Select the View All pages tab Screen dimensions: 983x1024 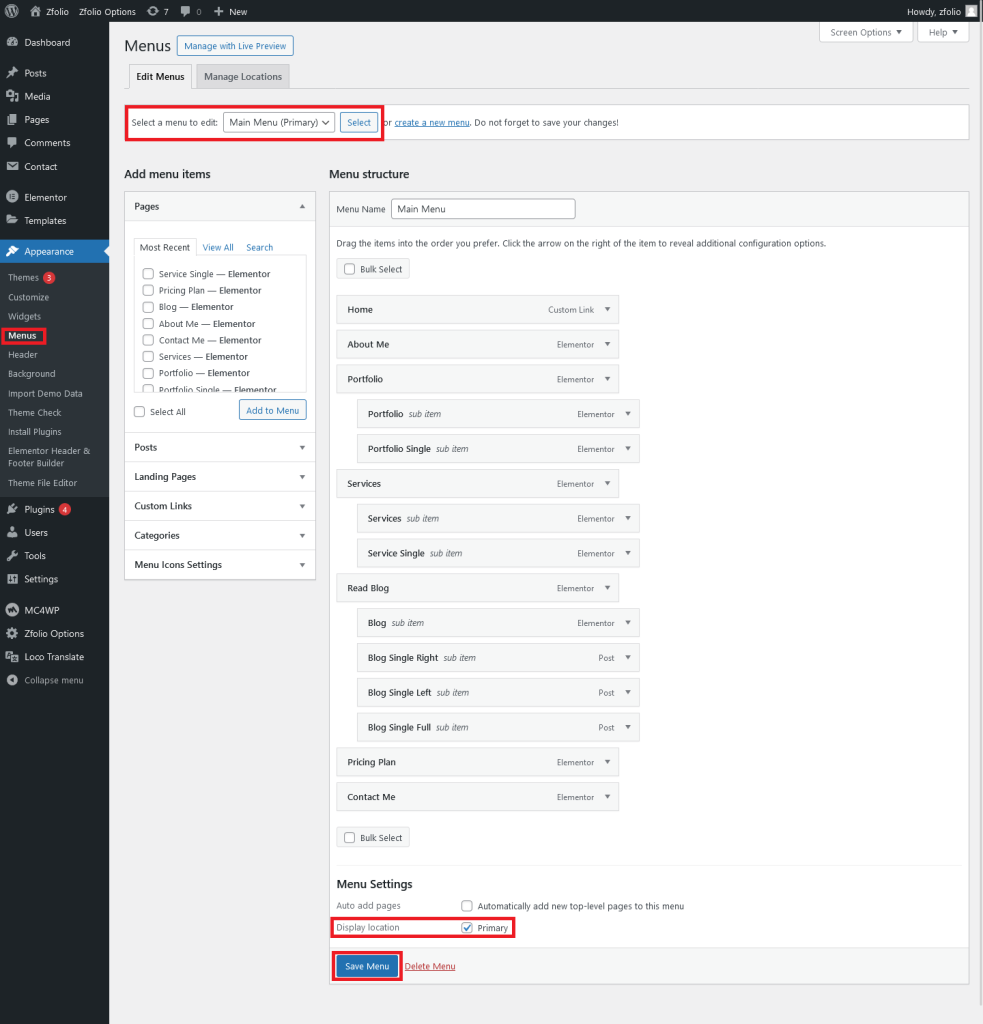tap(218, 247)
